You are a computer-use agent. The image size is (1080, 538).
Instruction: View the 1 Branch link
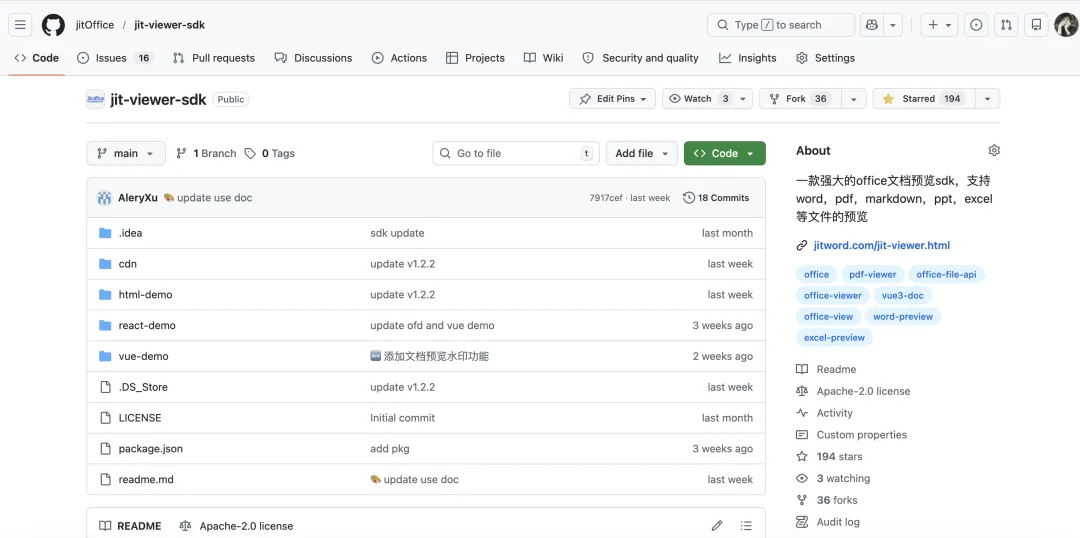point(206,153)
